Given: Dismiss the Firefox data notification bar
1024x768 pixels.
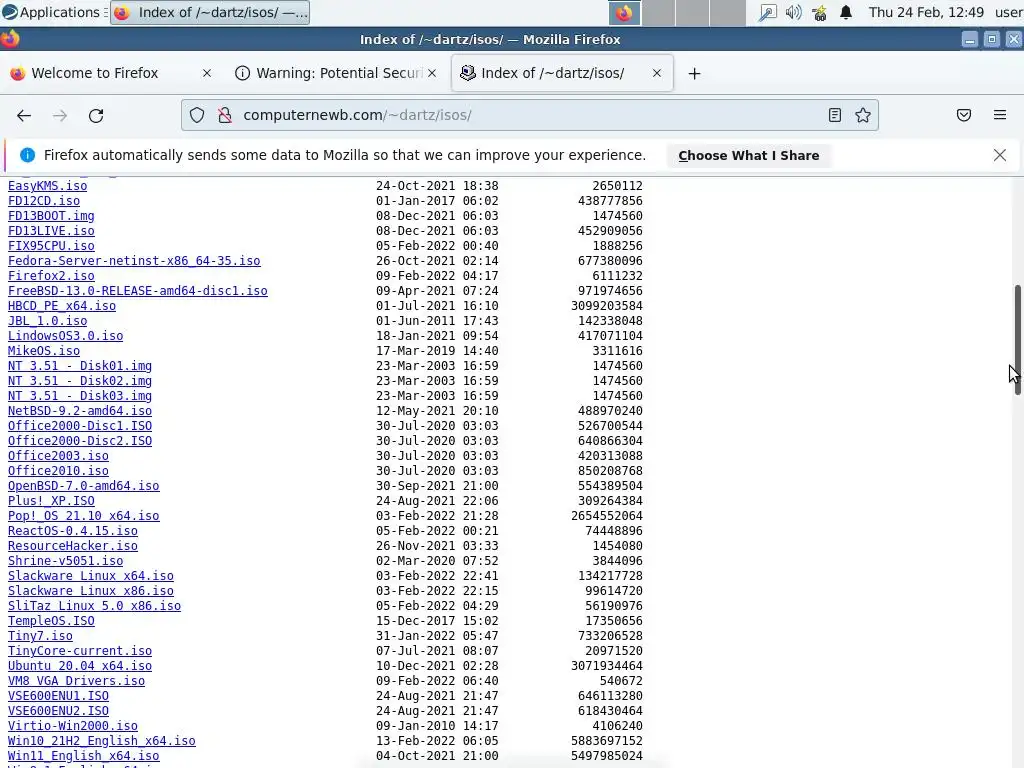Looking at the screenshot, I should [x=1000, y=155].
